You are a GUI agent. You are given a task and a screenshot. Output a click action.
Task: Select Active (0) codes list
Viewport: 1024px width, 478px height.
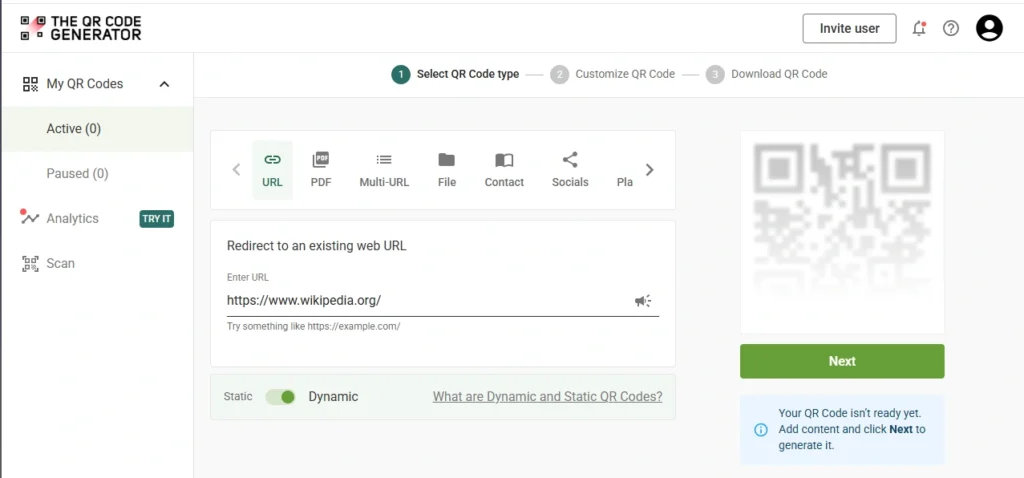pyautogui.click(x=98, y=129)
